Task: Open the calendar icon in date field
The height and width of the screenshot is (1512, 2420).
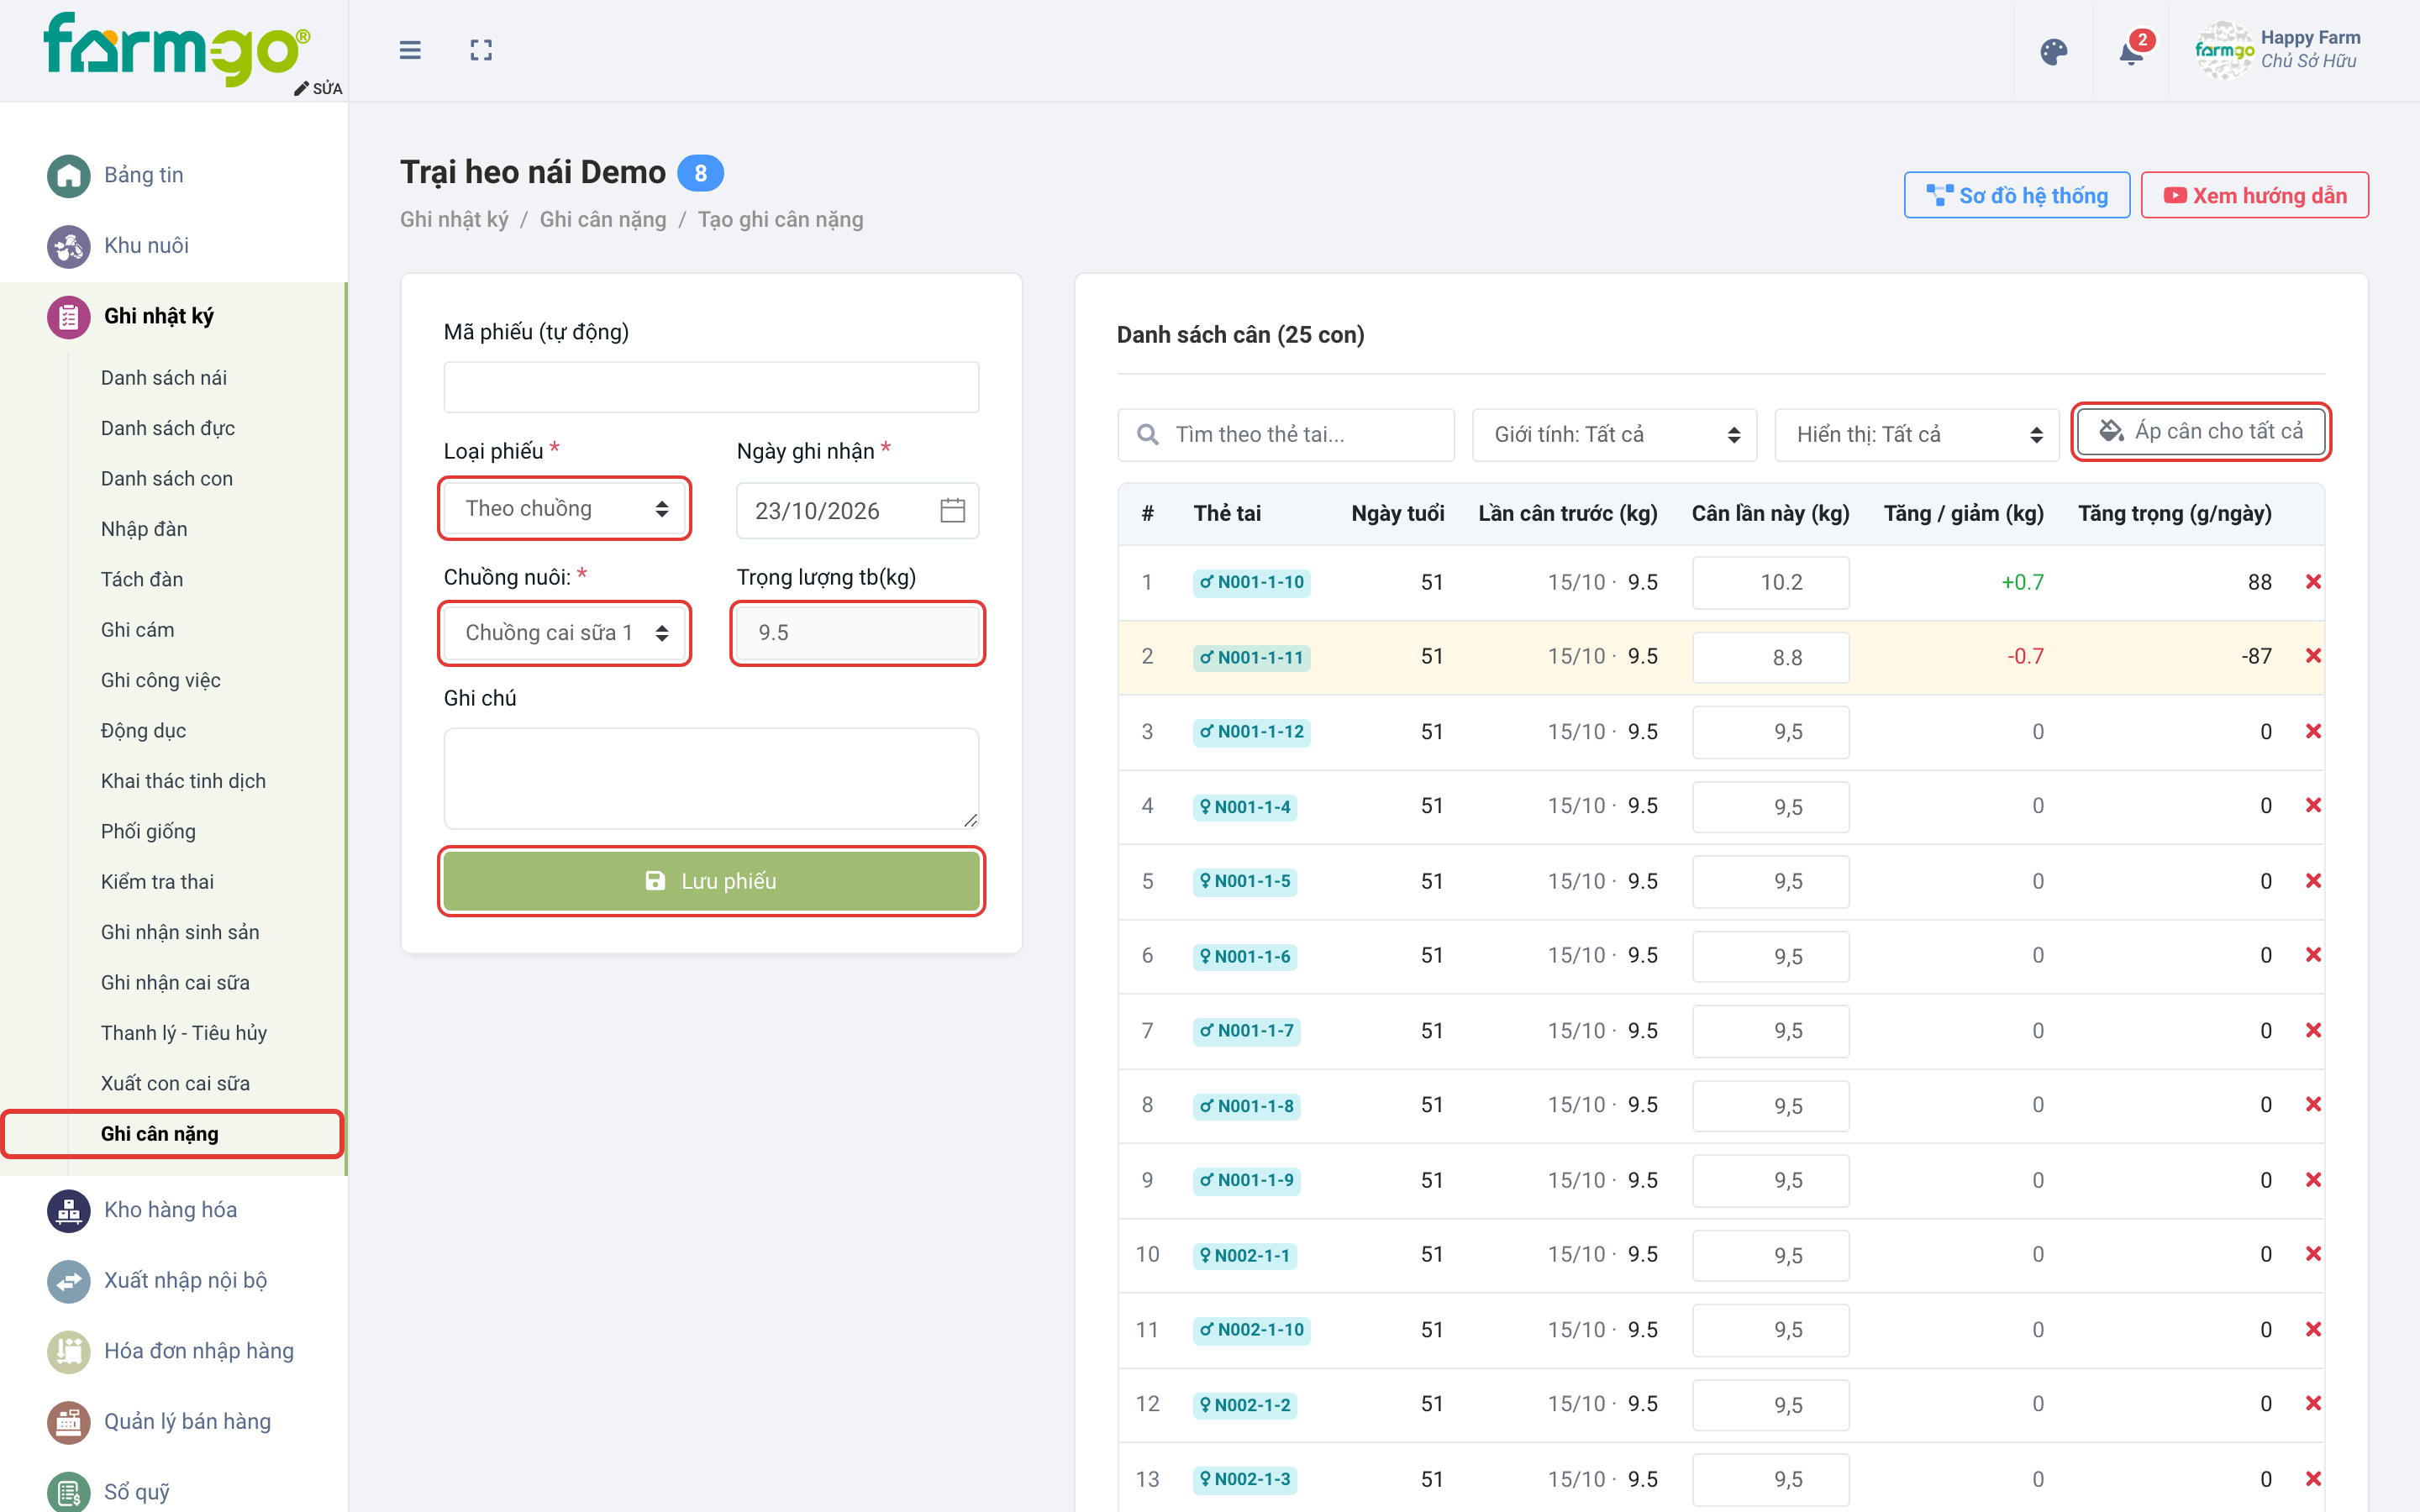Action: coord(952,511)
